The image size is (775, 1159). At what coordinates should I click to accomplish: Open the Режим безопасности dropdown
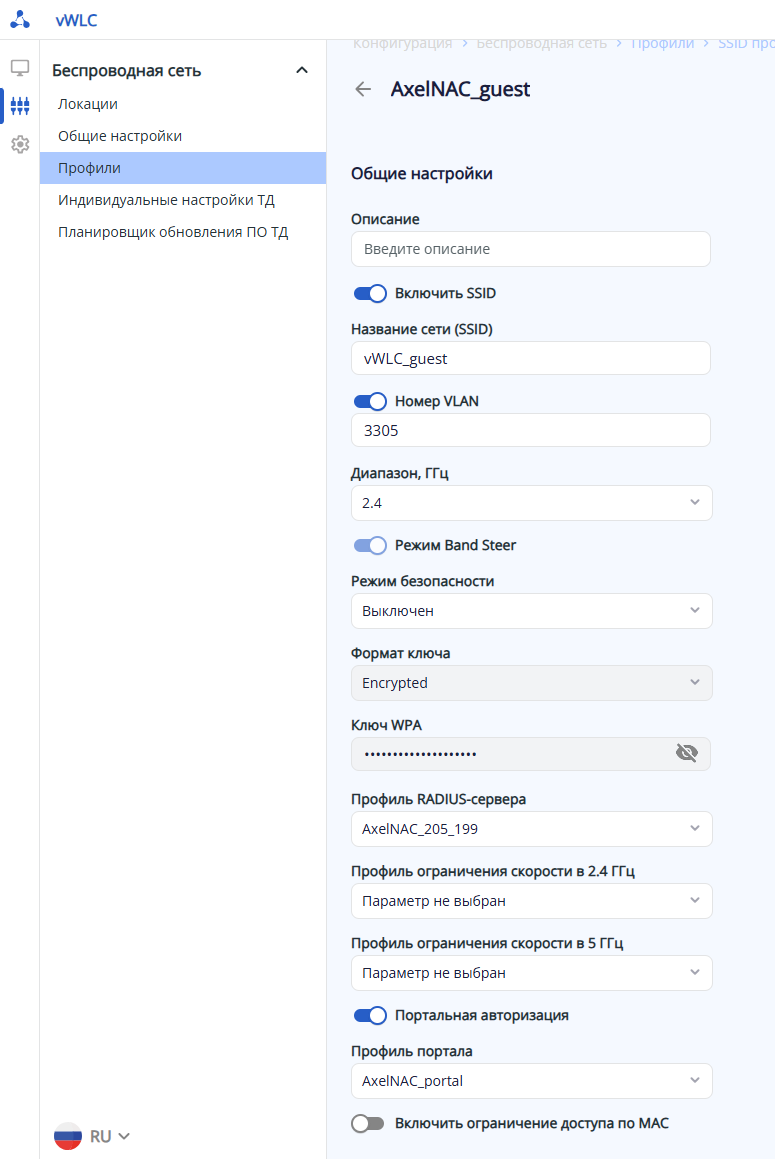(531, 611)
